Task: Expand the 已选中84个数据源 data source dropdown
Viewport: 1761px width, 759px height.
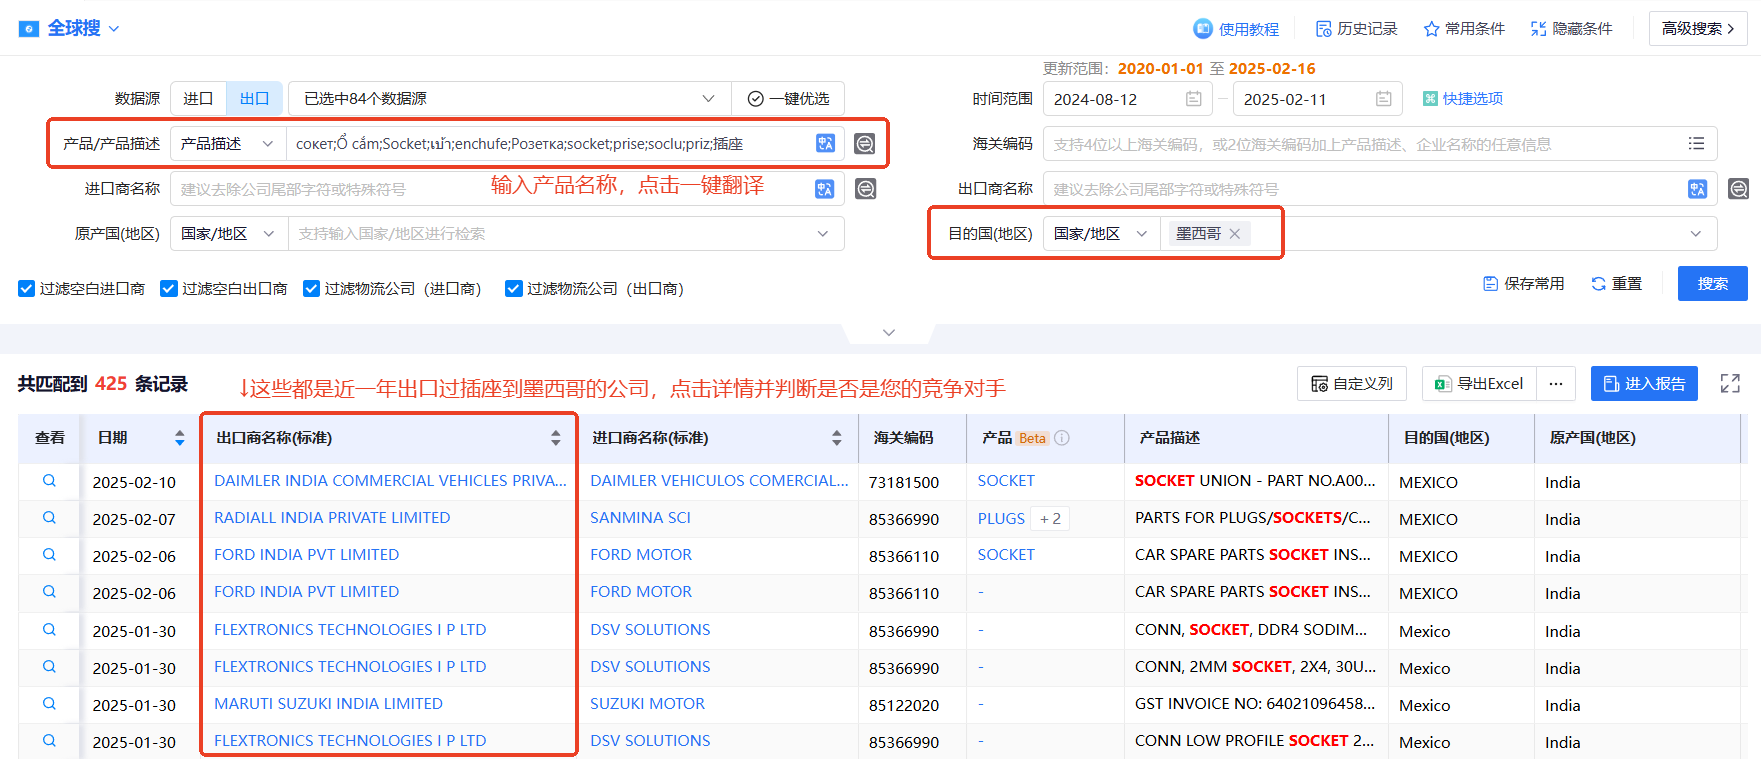Action: pos(510,99)
